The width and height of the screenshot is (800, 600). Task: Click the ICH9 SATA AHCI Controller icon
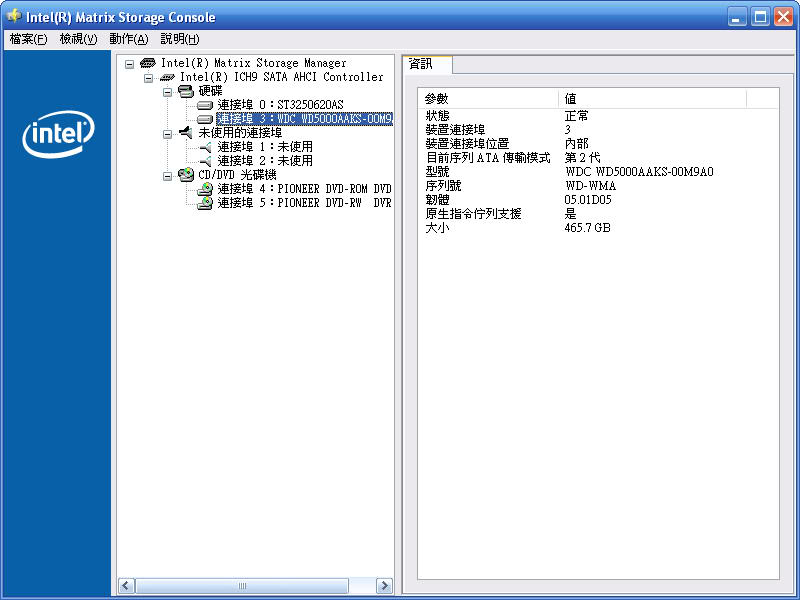point(167,78)
